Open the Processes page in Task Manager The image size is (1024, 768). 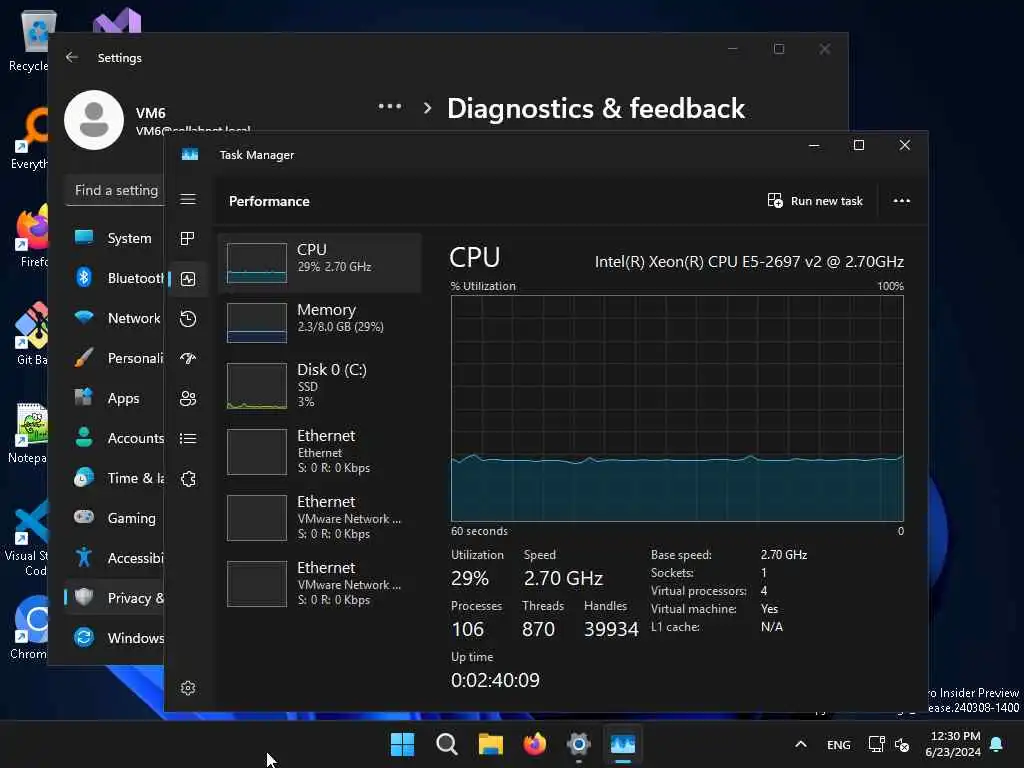coord(188,239)
